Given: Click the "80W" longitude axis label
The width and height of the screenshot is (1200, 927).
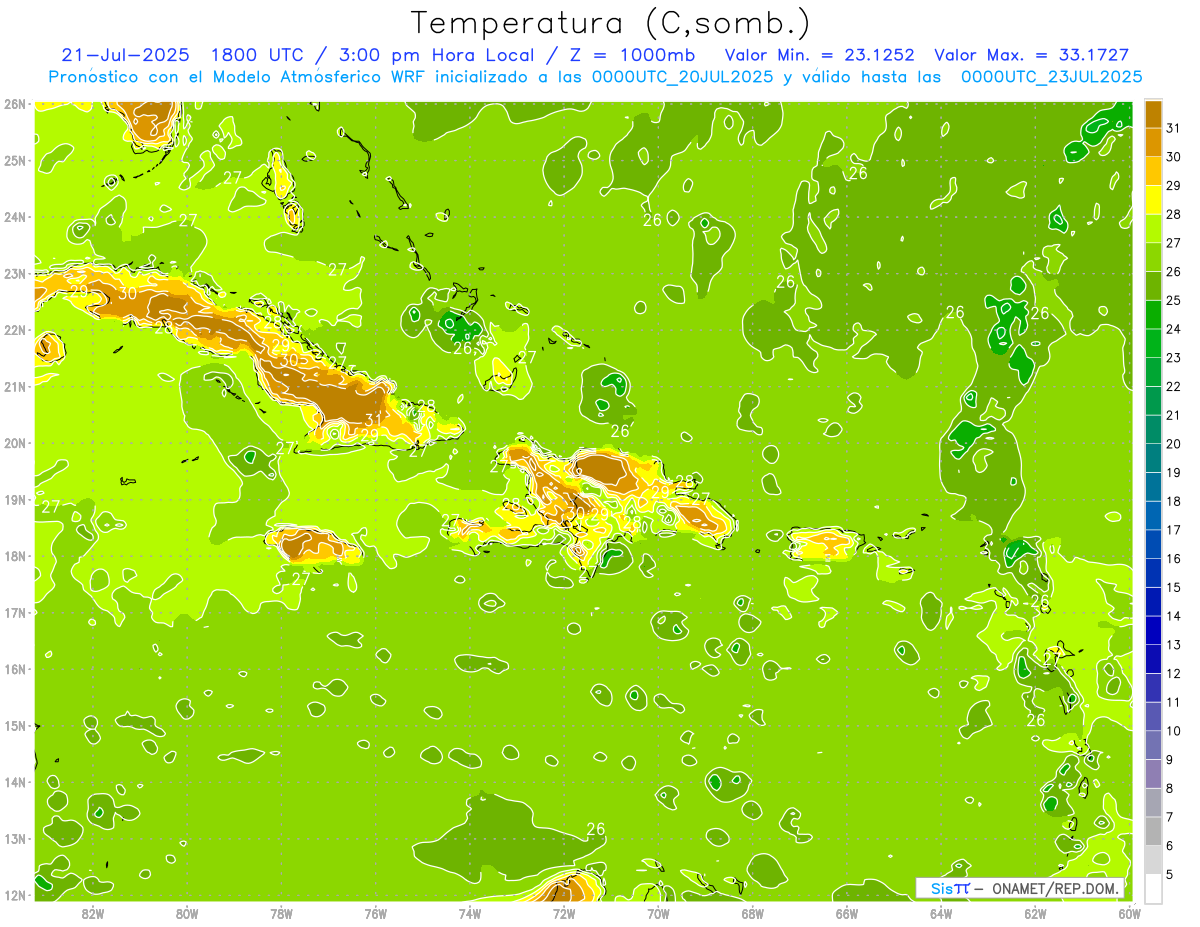Looking at the screenshot, I should [187, 913].
